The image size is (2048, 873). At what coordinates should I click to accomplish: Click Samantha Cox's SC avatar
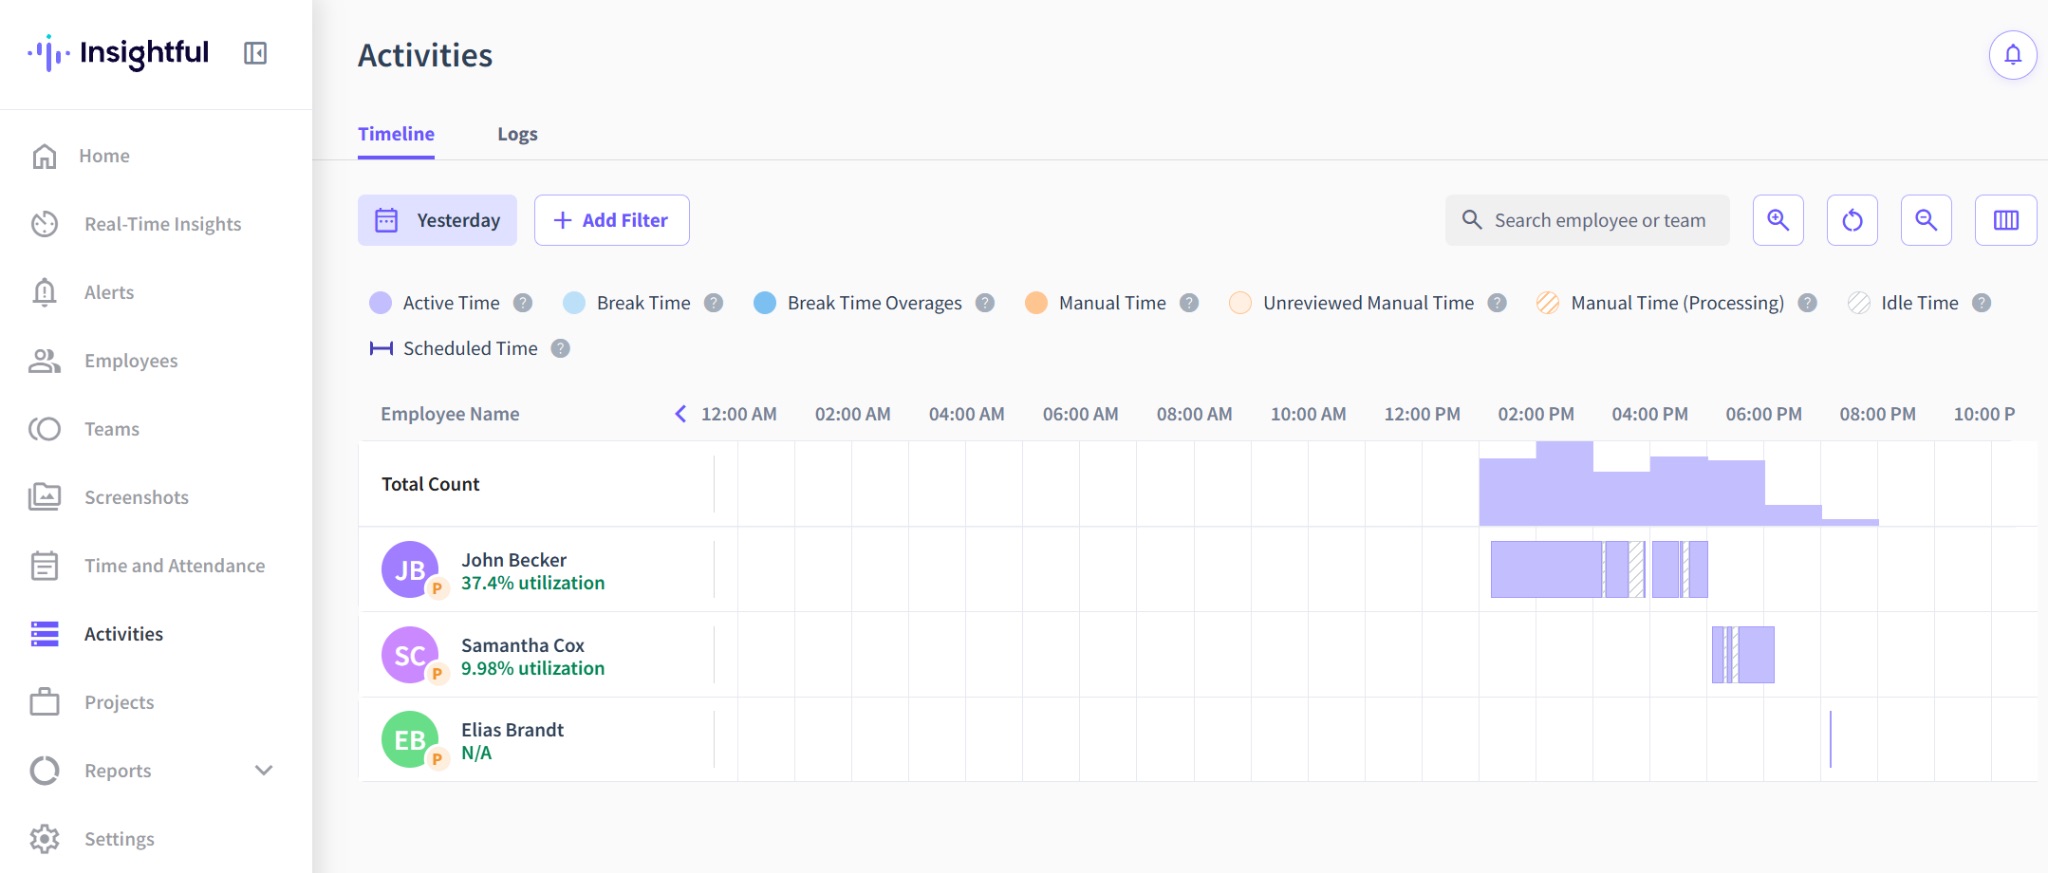tap(410, 655)
